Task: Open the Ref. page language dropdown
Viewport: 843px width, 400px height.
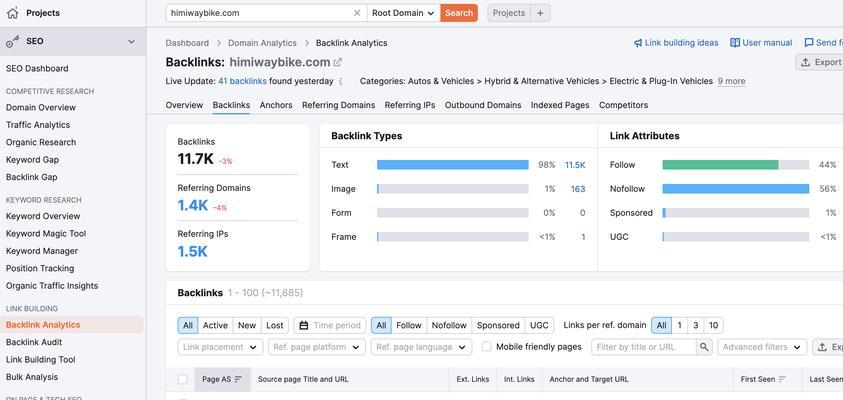Action: [422, 347]
